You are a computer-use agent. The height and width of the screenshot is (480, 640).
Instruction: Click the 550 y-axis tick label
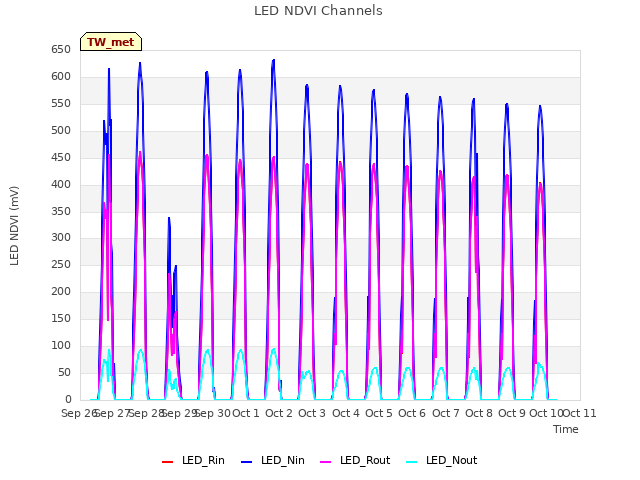pyautogui.click(x=61, y=104)
